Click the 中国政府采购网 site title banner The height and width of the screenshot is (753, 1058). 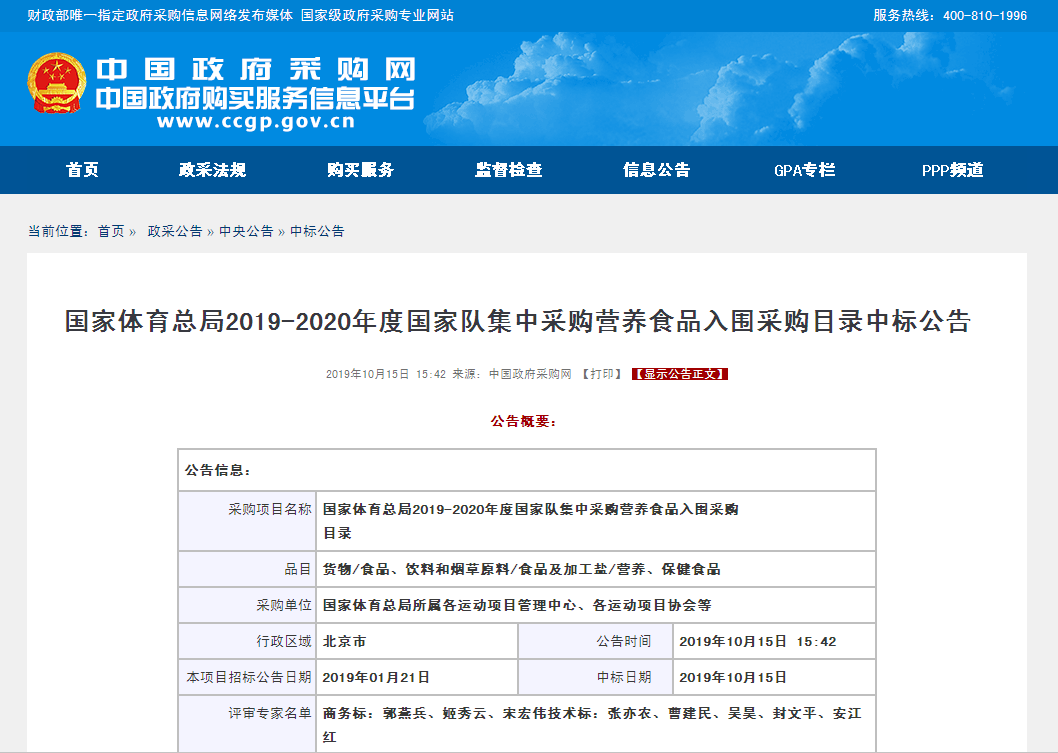tap(255, 69)
